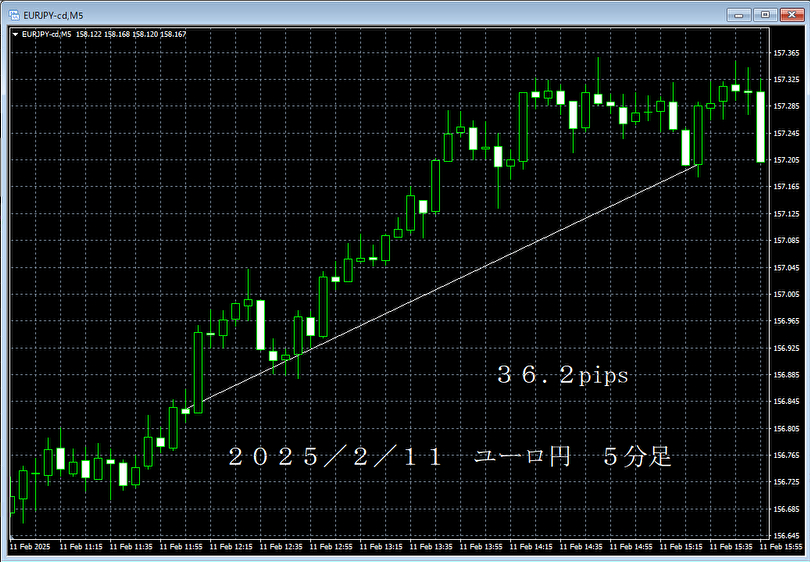Viewport: 810px width, 562px height.
Task: Click the 2025/2/11 ユーロ円 5分足 label
Action: [450, 457]
